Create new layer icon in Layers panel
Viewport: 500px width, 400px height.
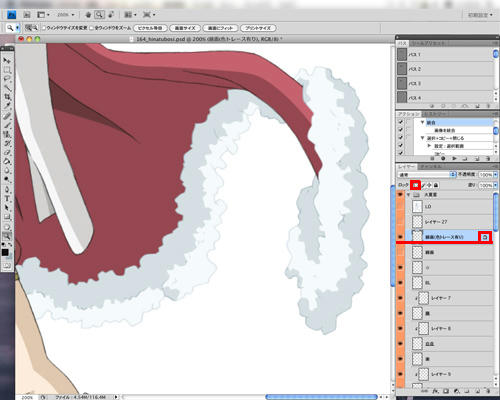[x=477, y=391]
